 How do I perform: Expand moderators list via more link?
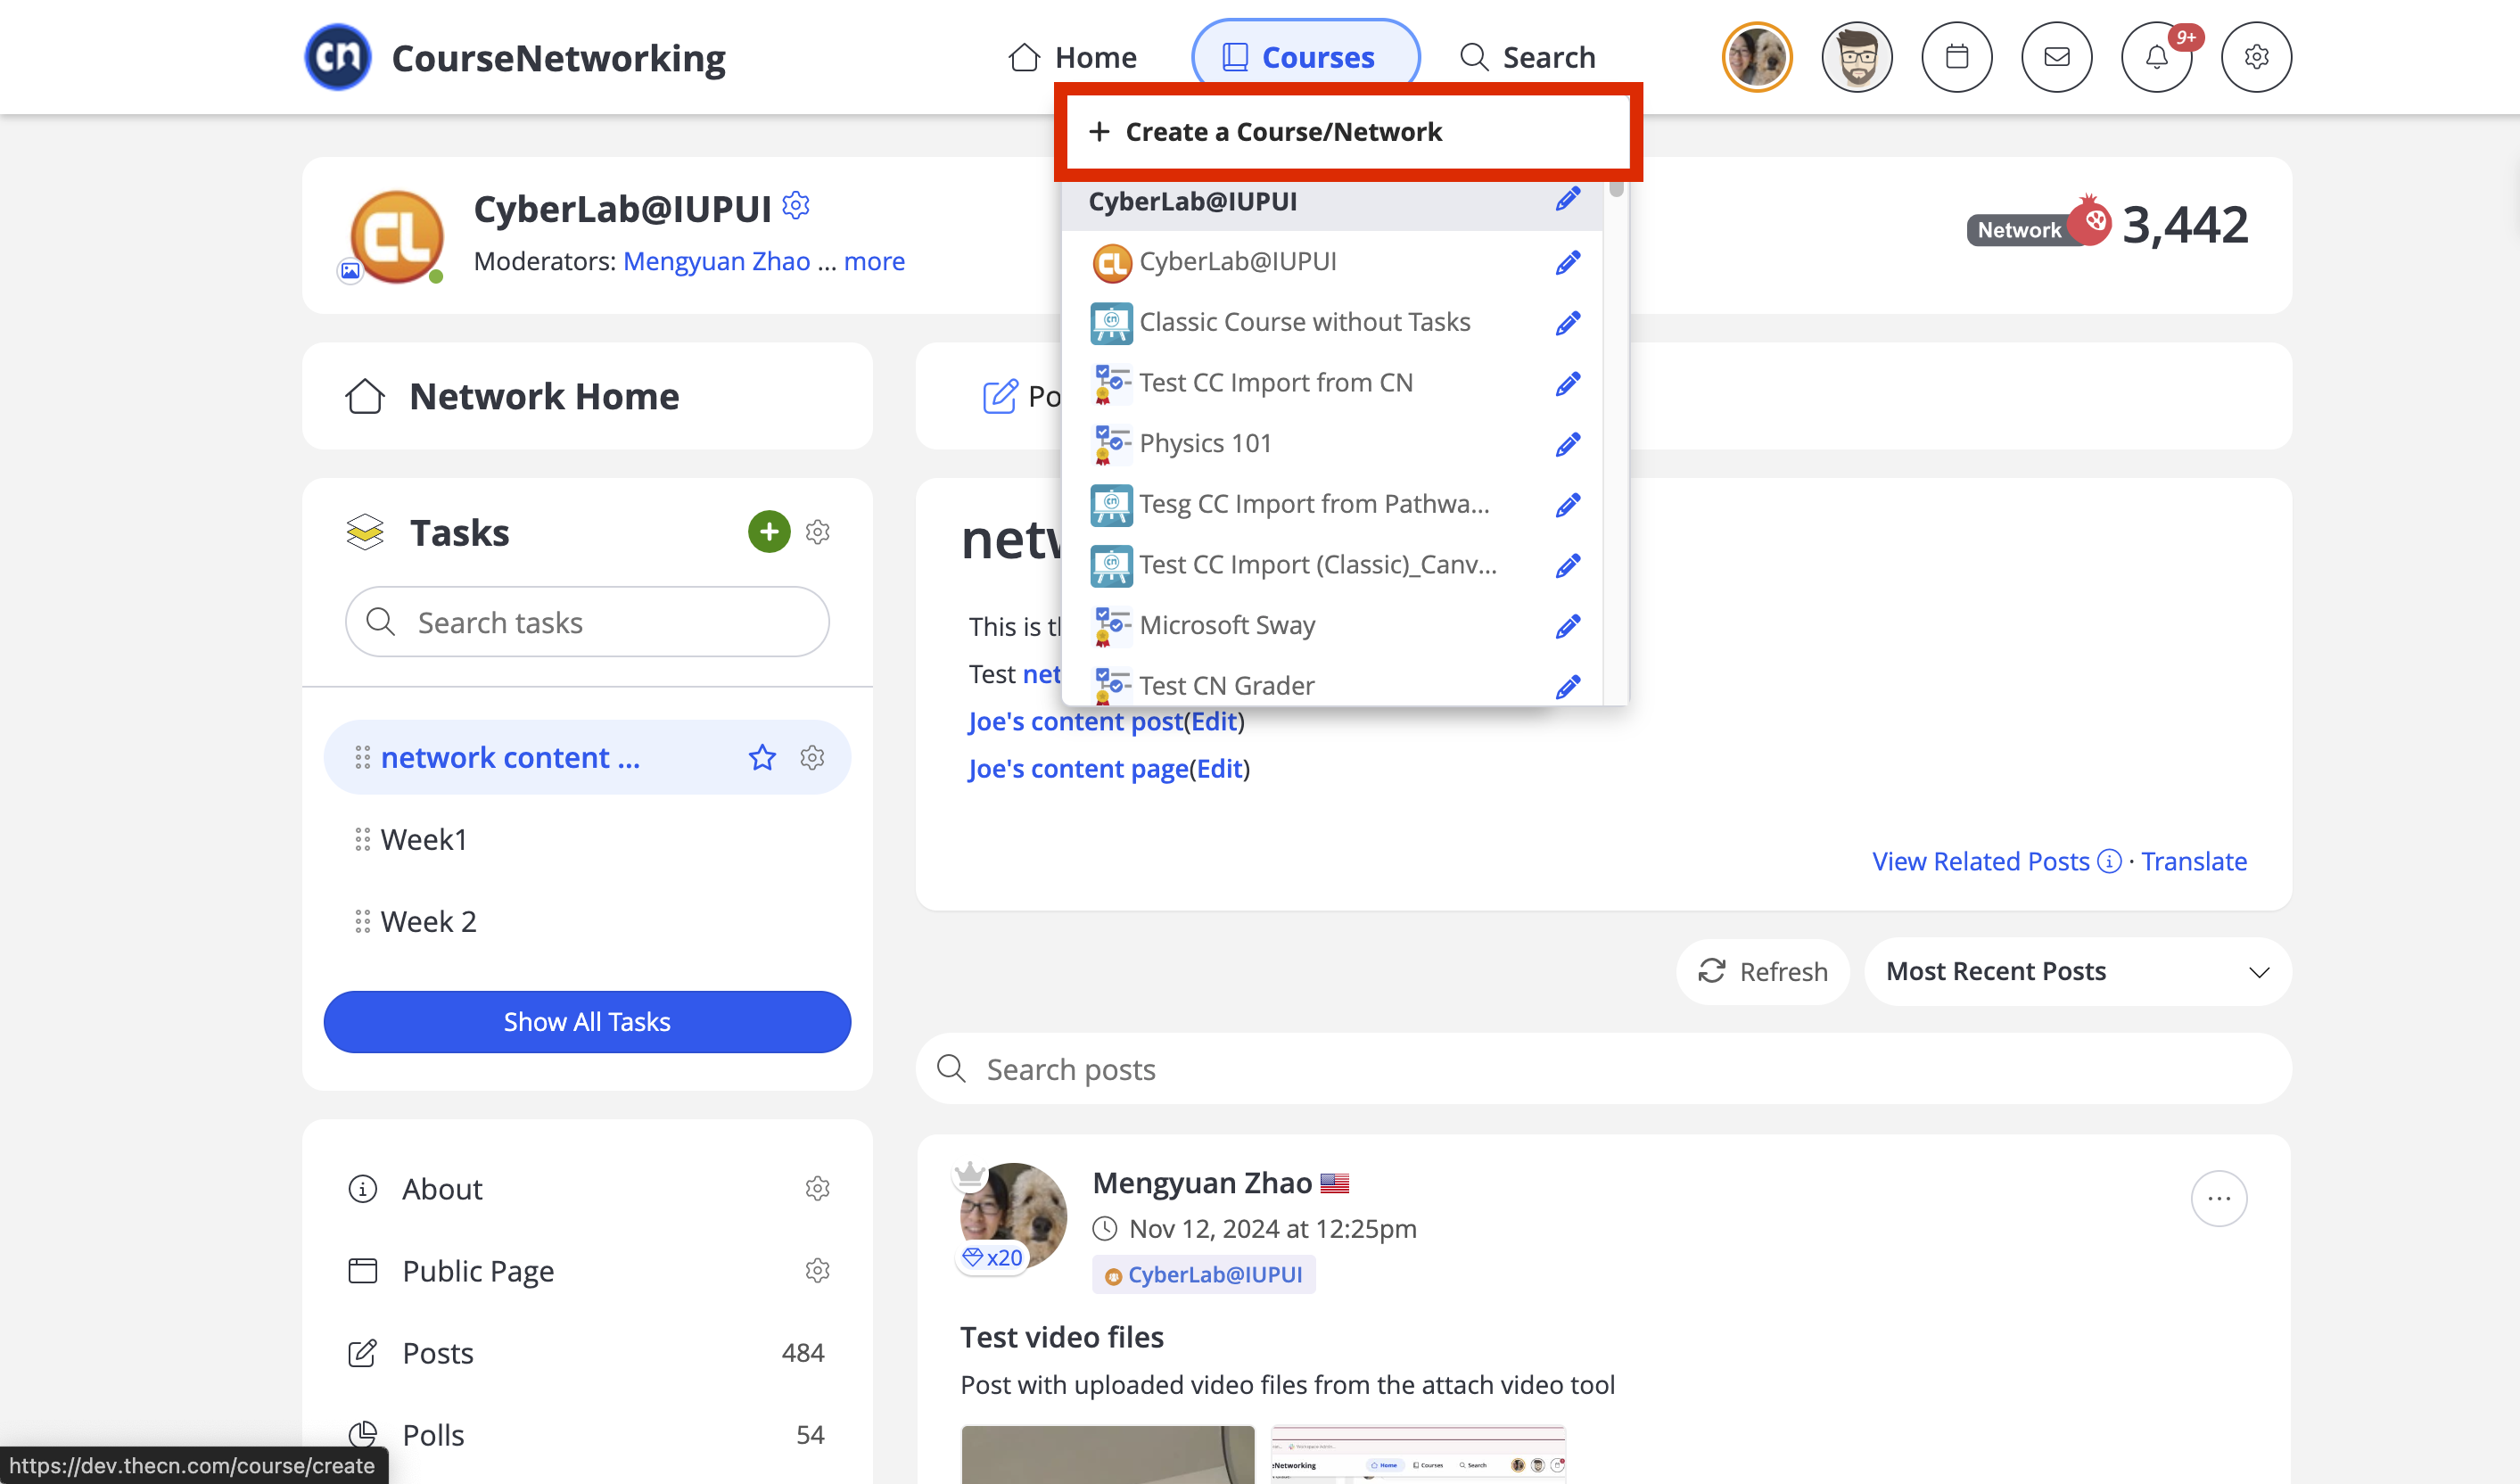click(874, 261)
